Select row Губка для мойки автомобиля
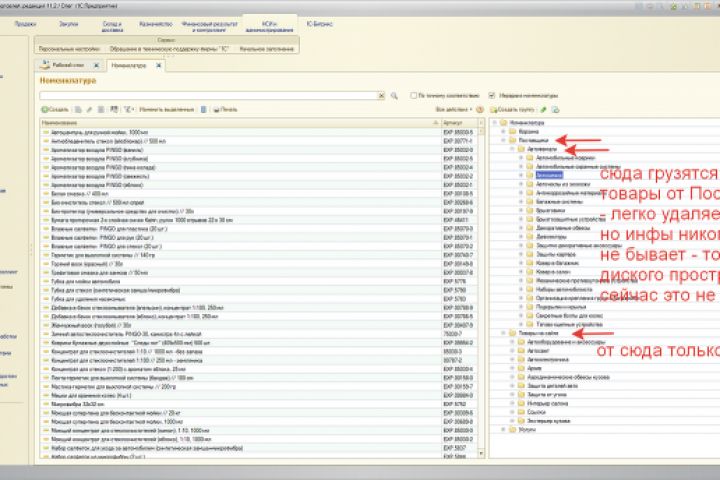This screenshot has width=720, height=480. pyautogui.click(x=259, y=281)
